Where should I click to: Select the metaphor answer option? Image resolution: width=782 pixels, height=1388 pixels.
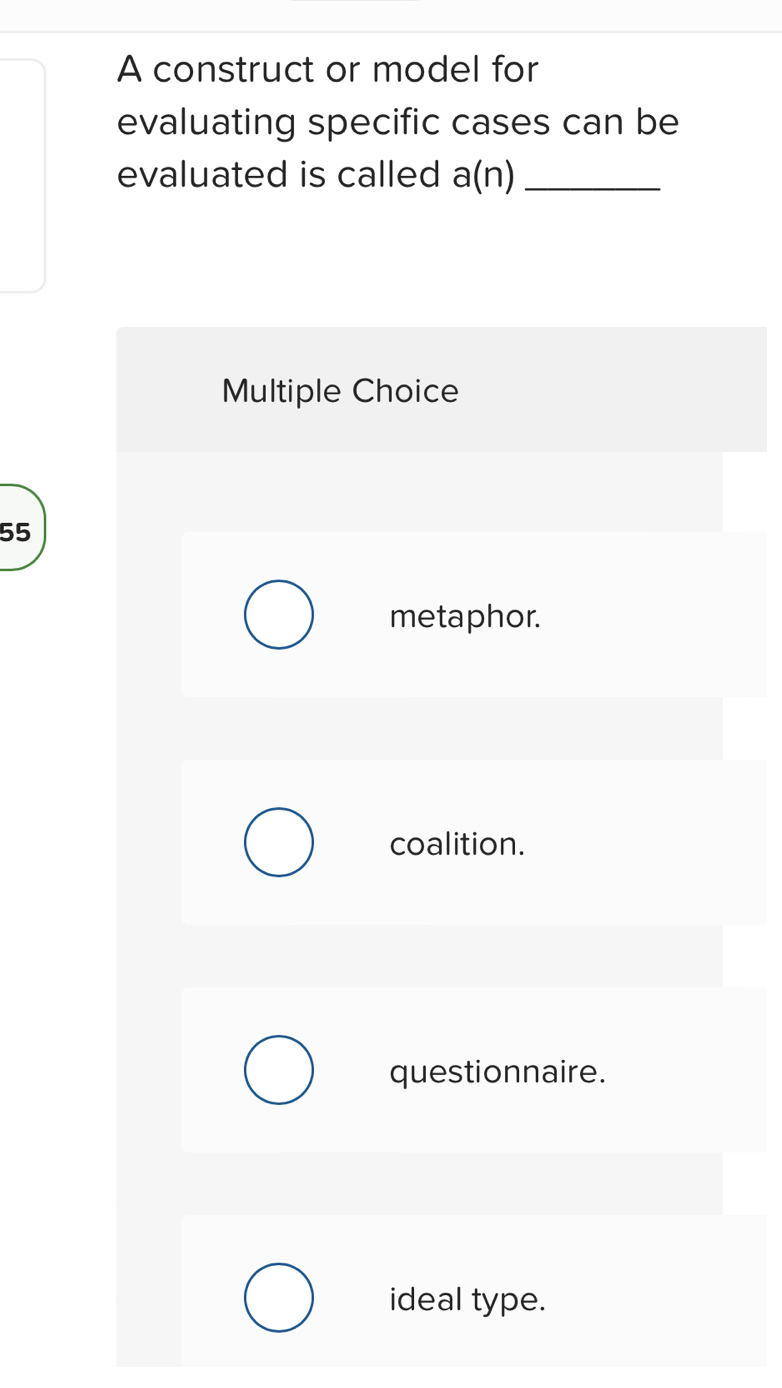[278, 613]
